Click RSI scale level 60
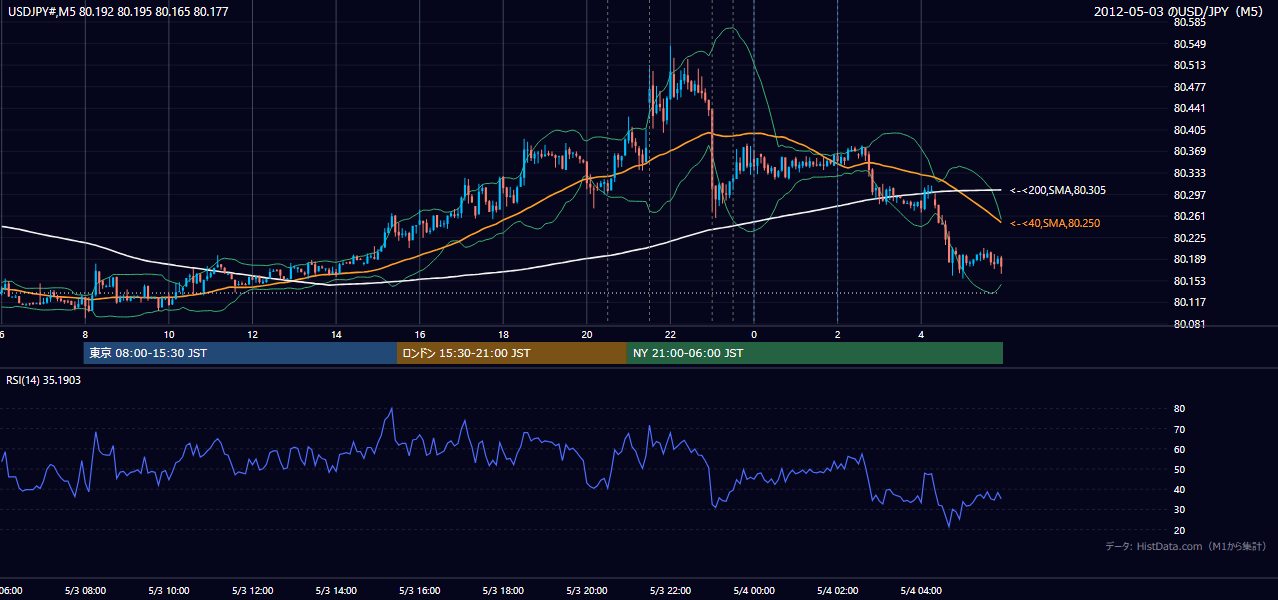The width and height of the screenshot is (1278, 600). (x=1179, y=449)
